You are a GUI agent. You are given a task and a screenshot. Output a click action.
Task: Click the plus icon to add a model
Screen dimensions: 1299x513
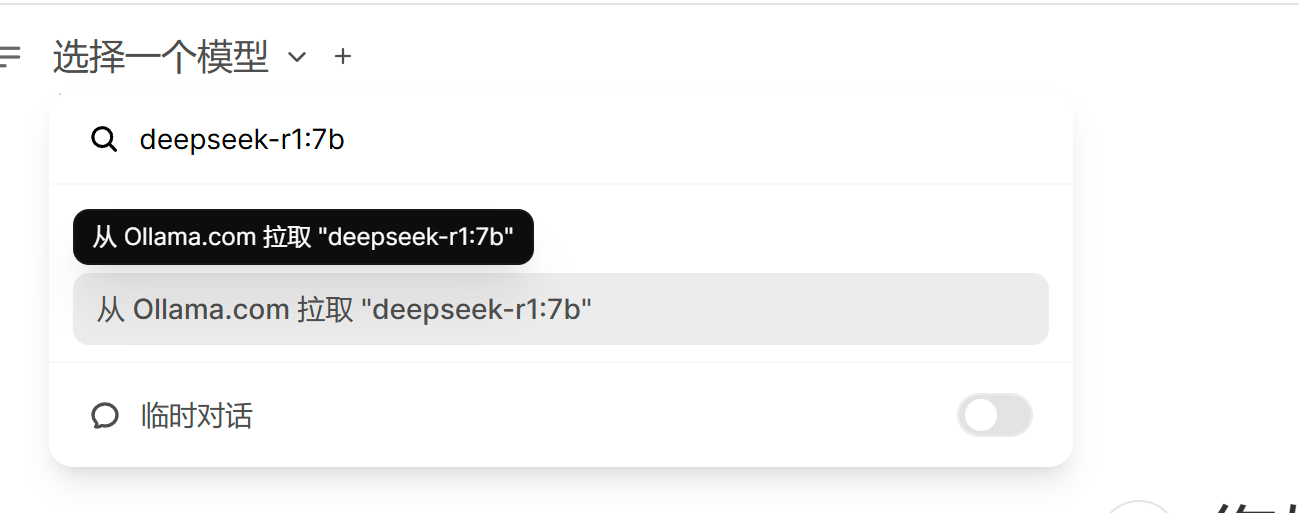point(343,57)
